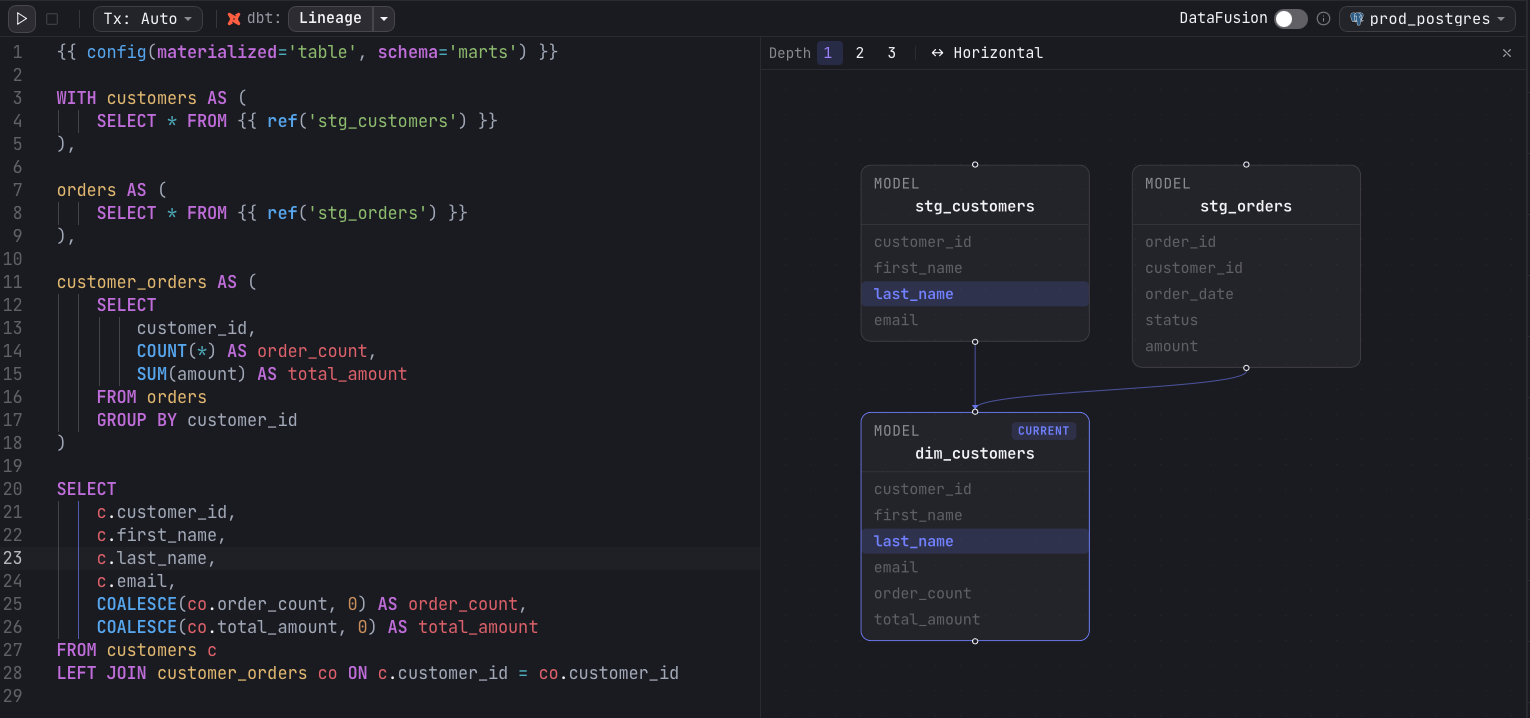This screenshot has width=1530, height=718.
Task: Click line number 23 in the gutter
Action: (x=12, y=558)
